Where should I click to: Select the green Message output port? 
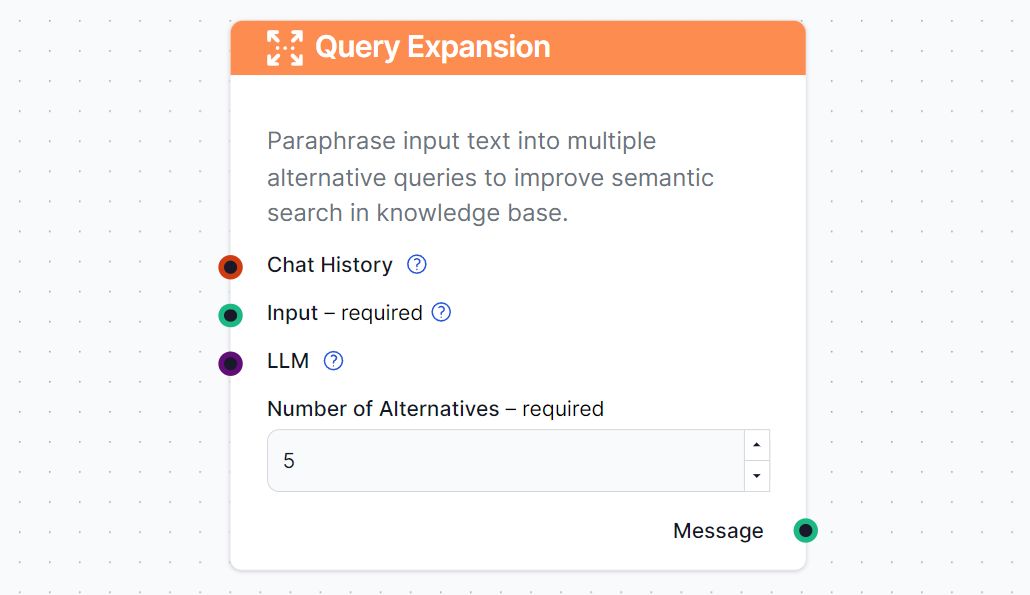point(805,531)
